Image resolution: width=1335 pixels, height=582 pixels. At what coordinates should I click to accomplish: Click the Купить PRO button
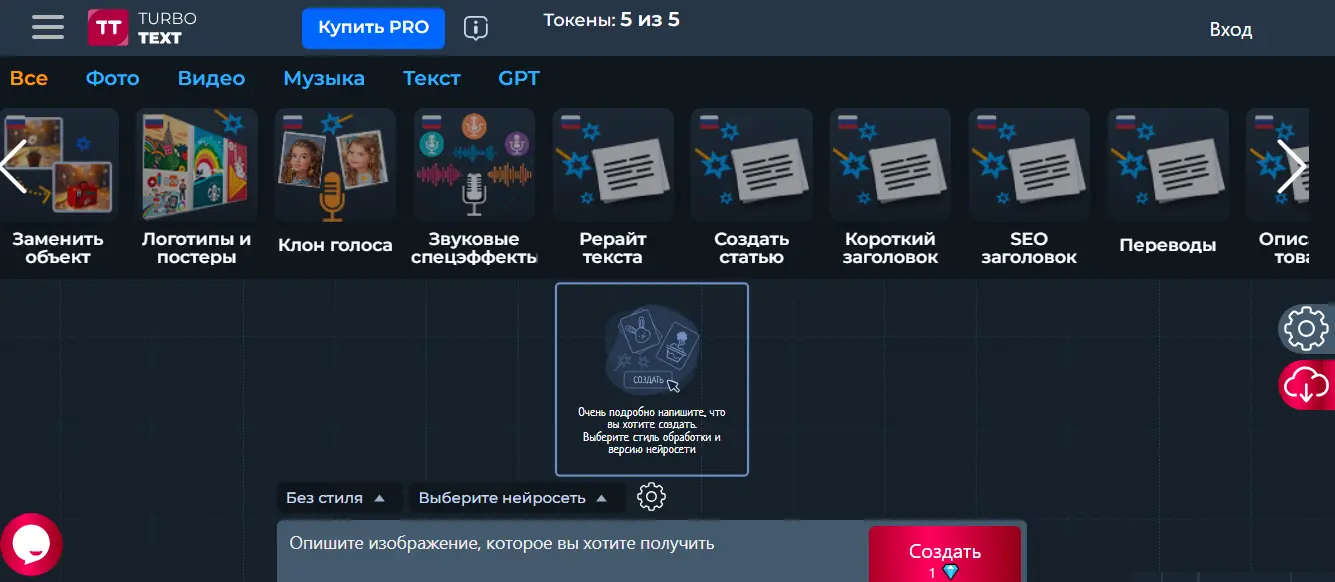click(x=373, y=28)
